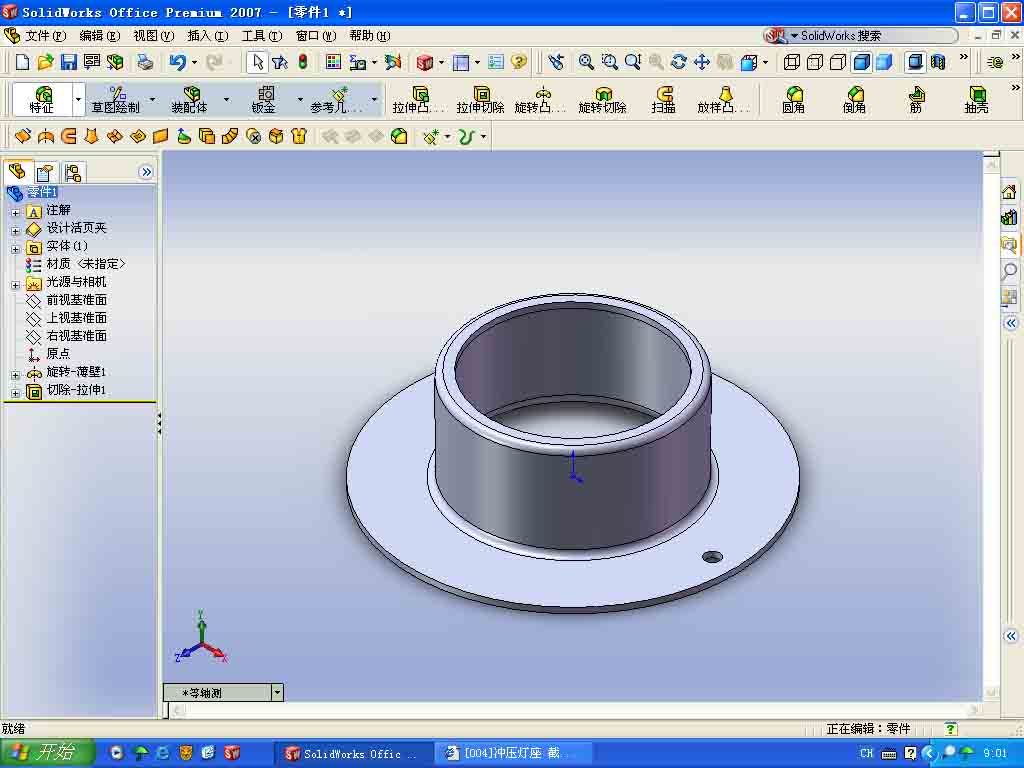The height and width of the screenshot is (768, 1024).
Task: Open the 工具(T) menu
Action: (x=263, y=36)
